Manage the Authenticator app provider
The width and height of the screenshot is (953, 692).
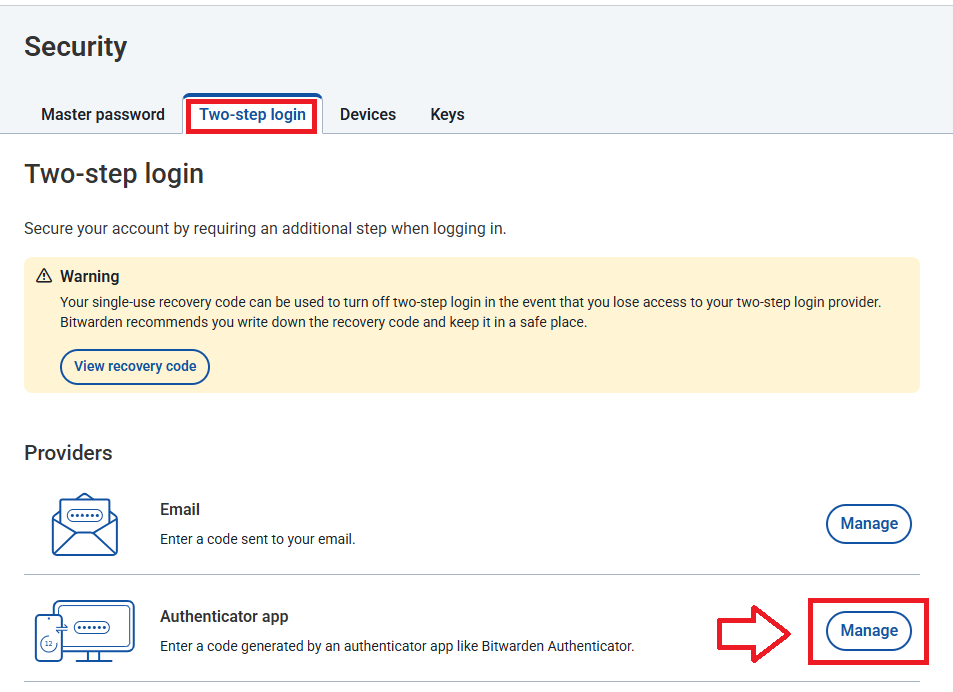[x=868, y=630]
